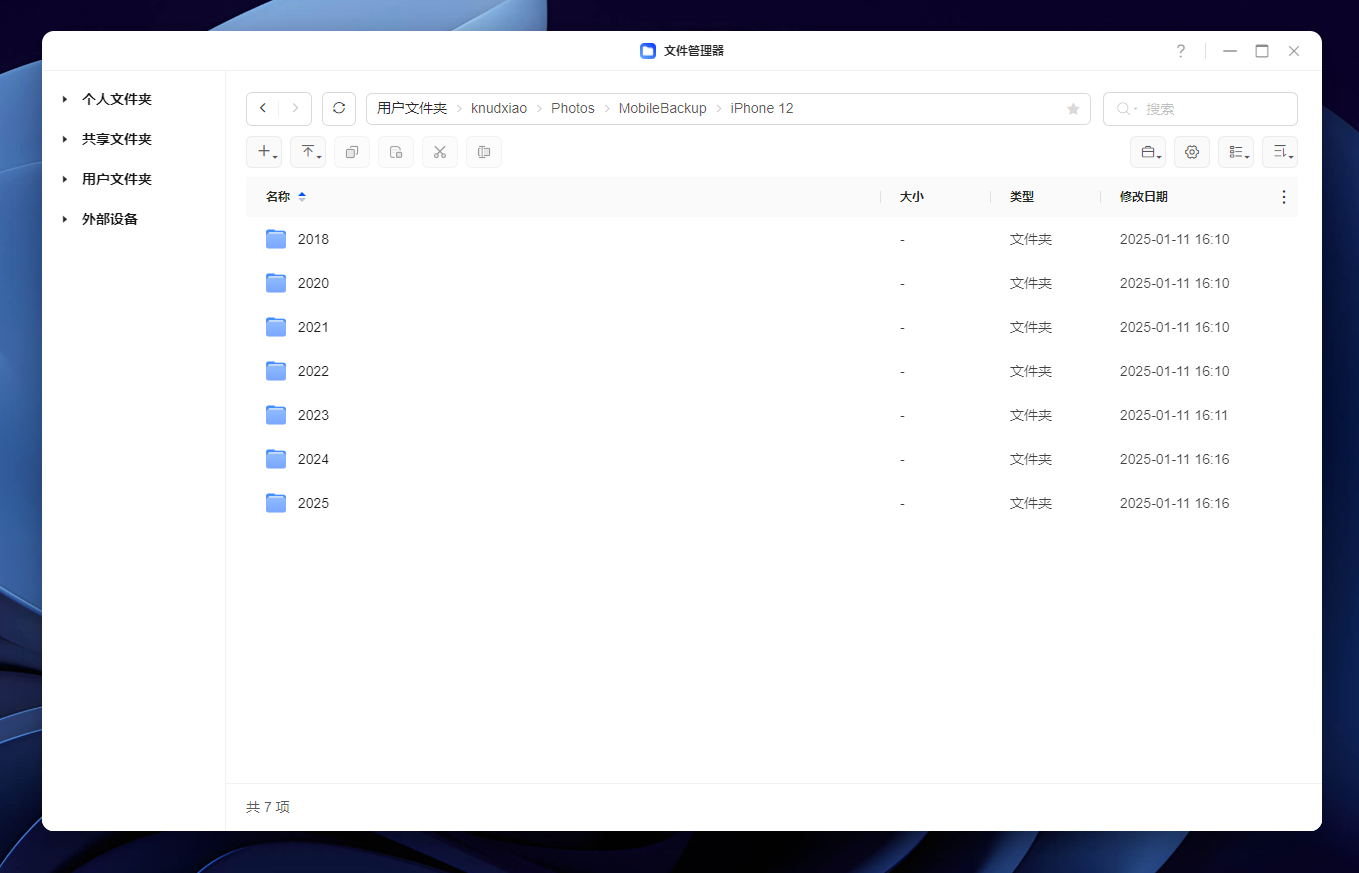Refresh the current folder listing
The height and width of the screenshot is (873, 1359).
point(339,108)
